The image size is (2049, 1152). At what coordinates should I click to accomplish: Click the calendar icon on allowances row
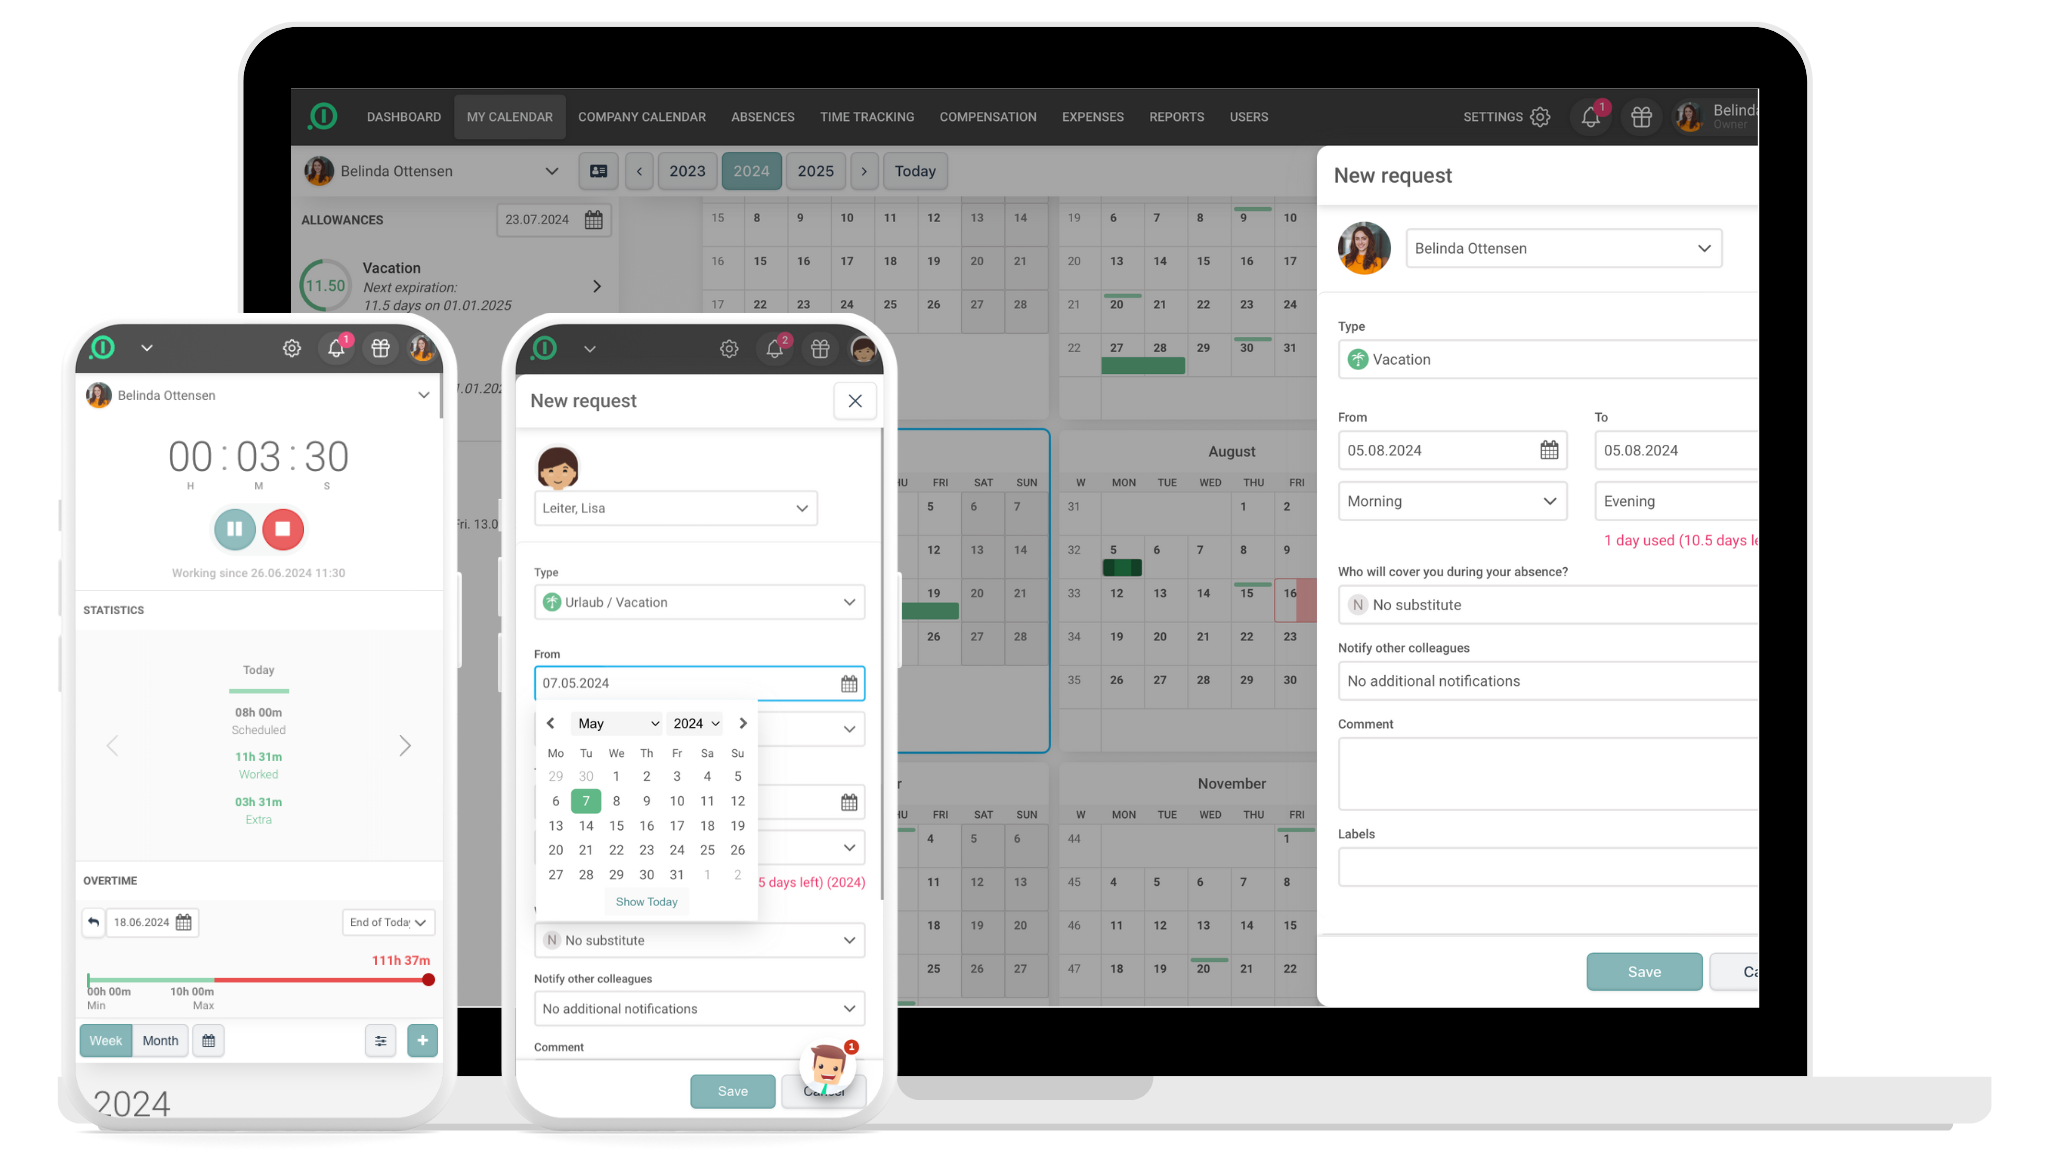[594, 219]
